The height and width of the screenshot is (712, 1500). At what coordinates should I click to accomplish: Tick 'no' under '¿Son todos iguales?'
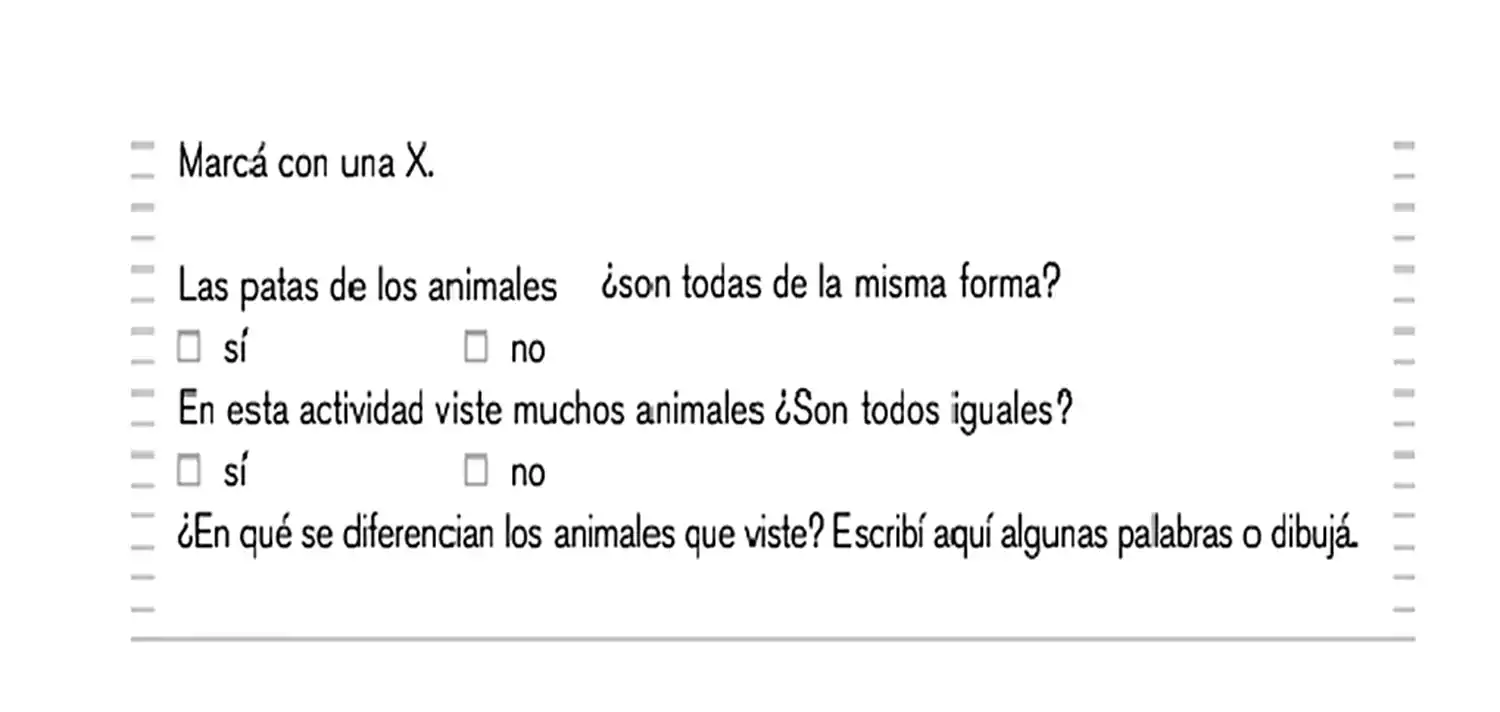pyautogui.click(x=476, y=471)
